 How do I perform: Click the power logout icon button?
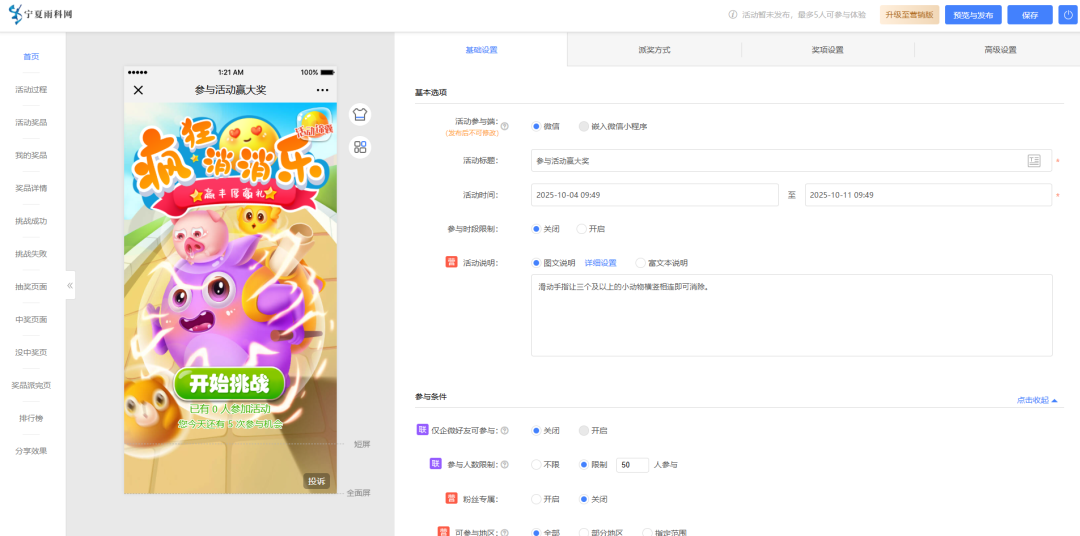coord(1068,14)
